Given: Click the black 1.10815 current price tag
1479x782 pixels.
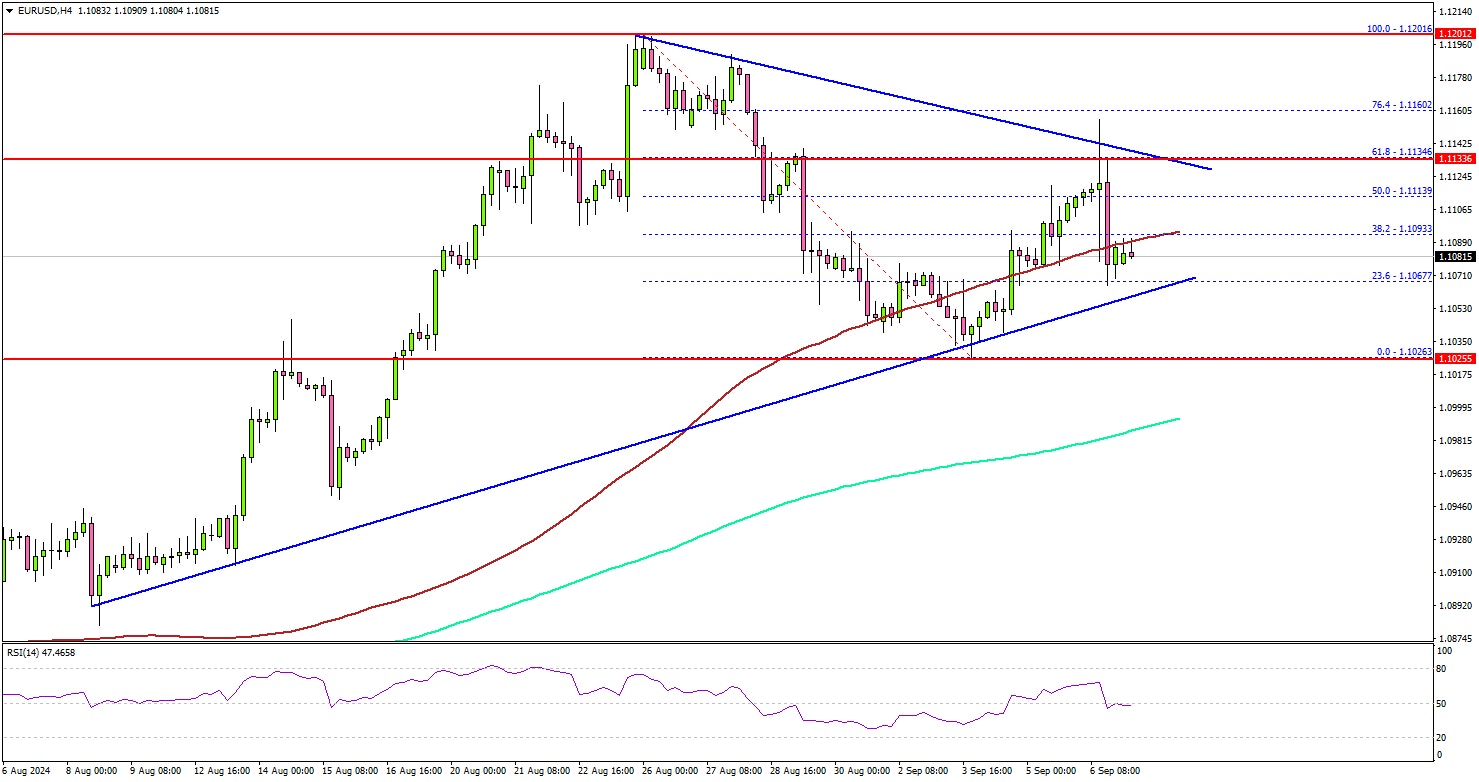Looking at the screenshot, I should (x=1456, y=257).
